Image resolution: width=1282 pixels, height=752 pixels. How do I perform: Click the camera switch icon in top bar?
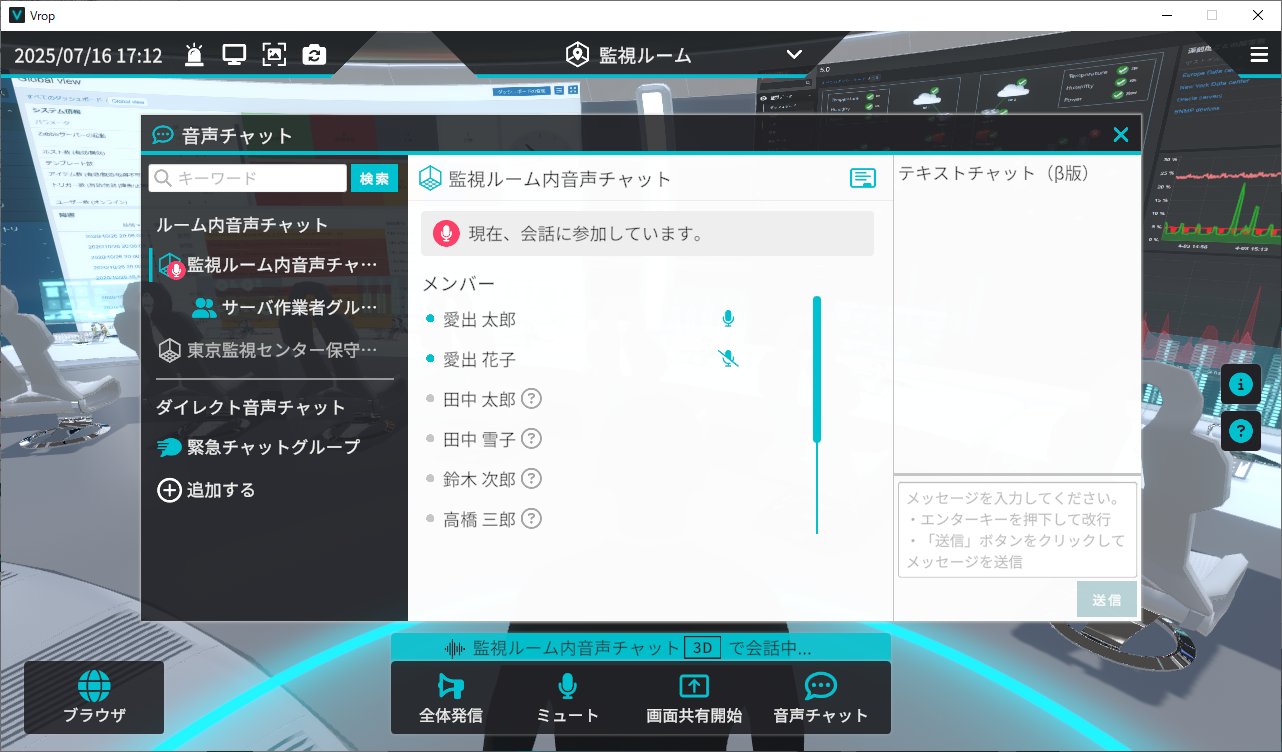tap(314, 56)
